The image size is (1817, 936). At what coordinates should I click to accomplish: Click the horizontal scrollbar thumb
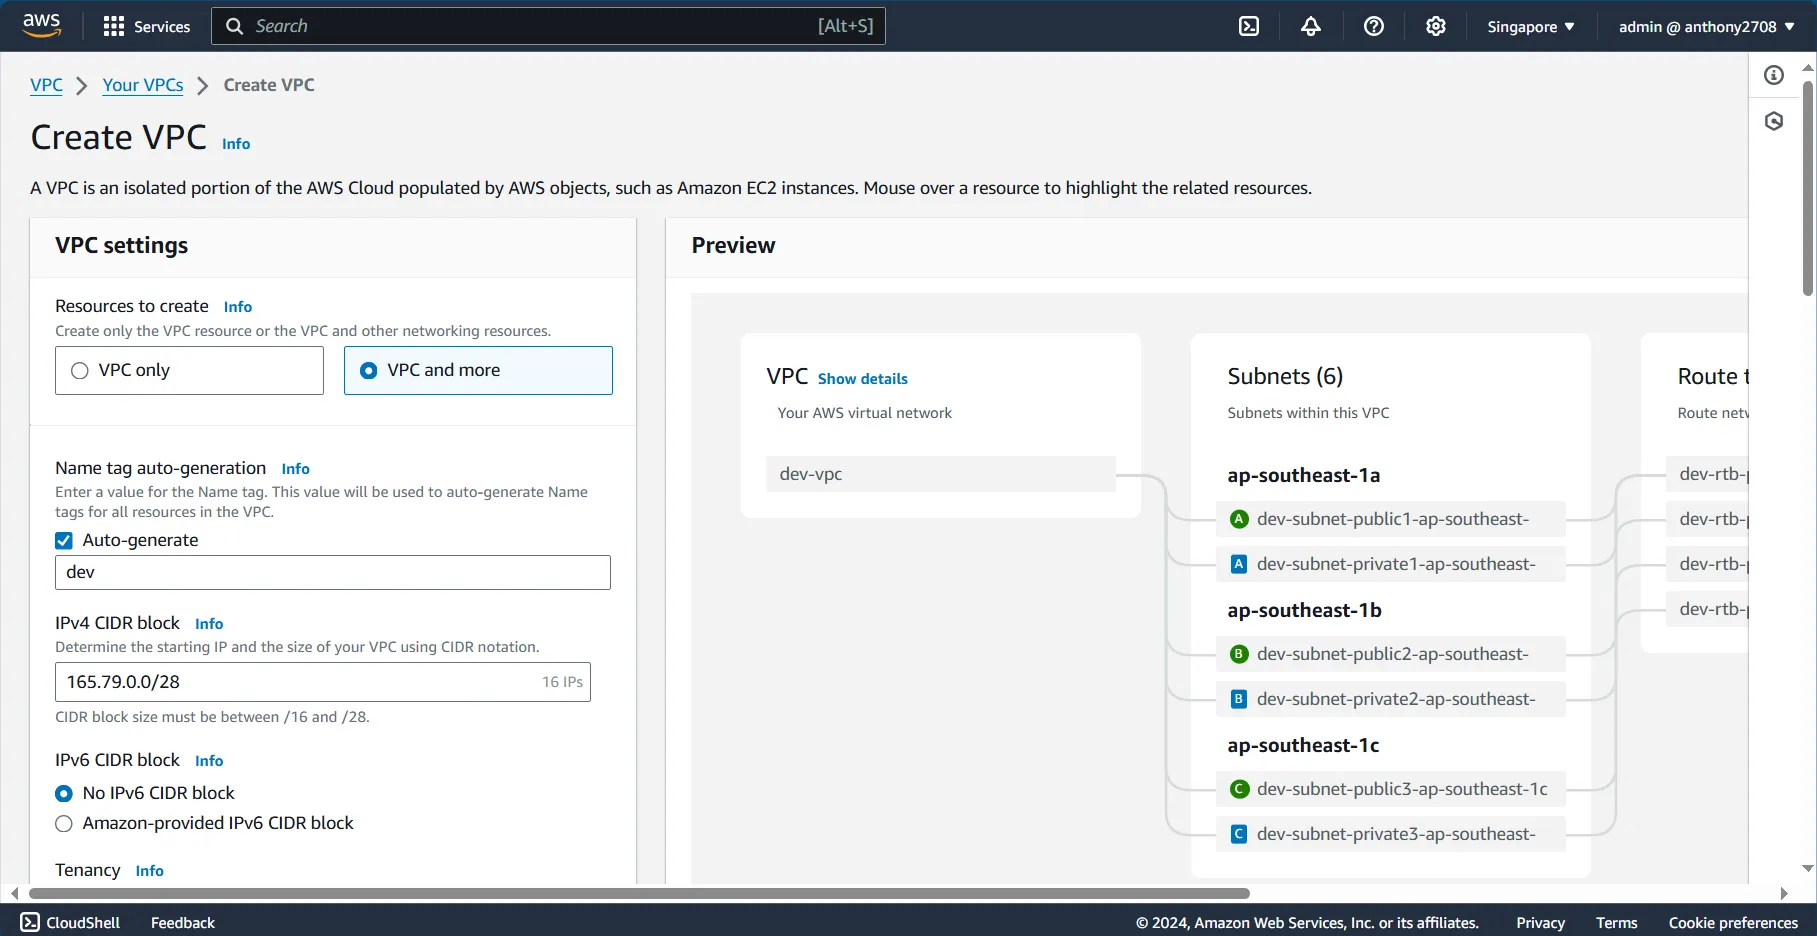(x=640, y=893)
